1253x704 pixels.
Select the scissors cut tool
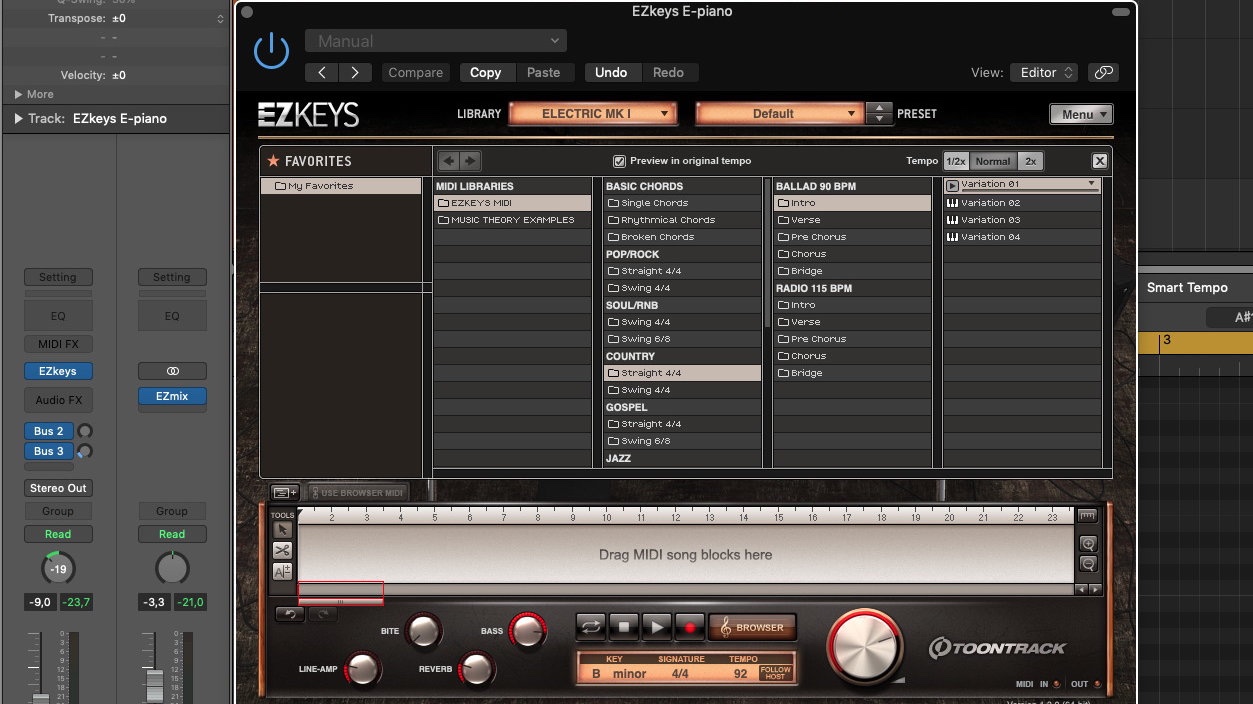(282, 550)
